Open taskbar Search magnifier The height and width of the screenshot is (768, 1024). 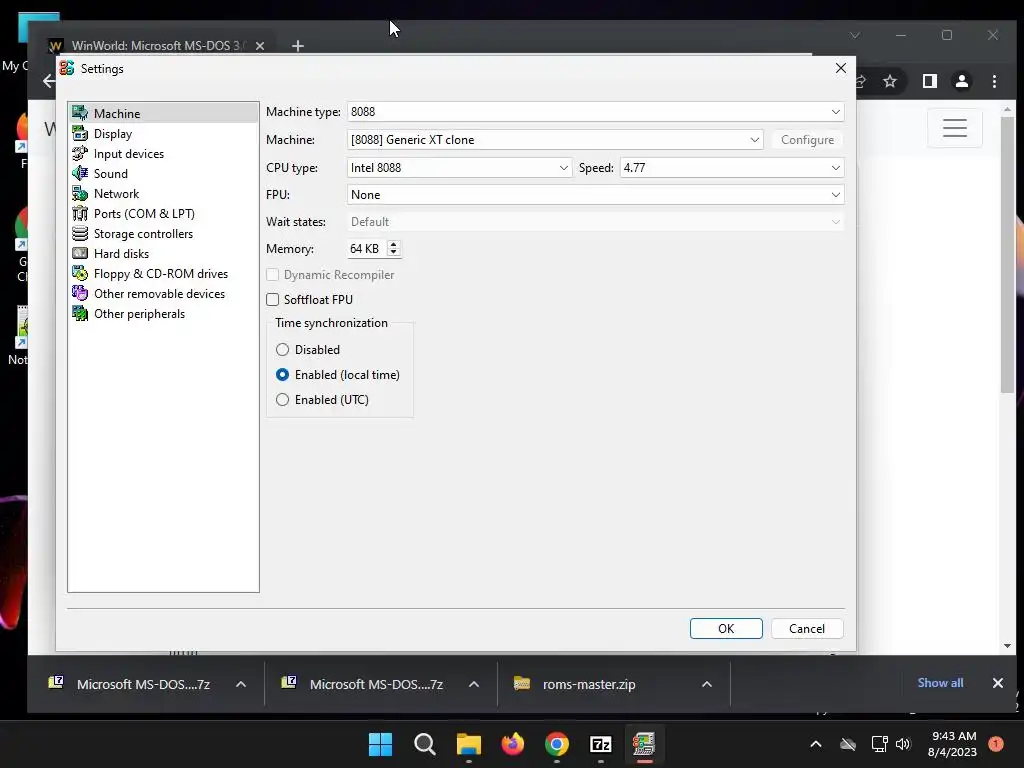pyautogui.click(x=424, y=744)
